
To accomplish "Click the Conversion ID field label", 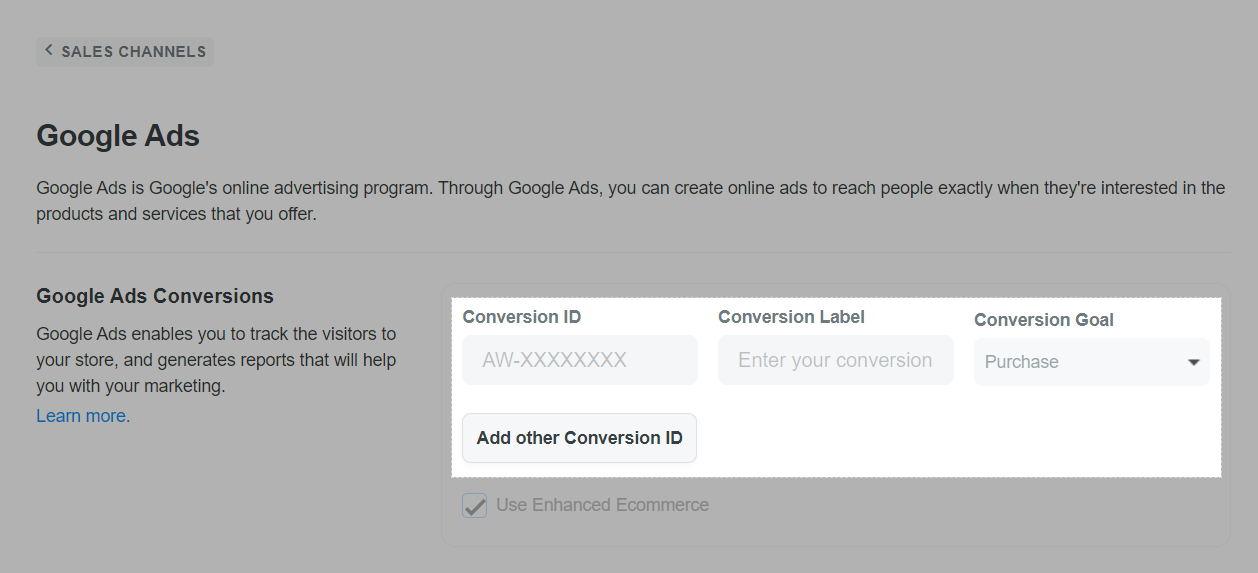I will [x=521, y=317].
